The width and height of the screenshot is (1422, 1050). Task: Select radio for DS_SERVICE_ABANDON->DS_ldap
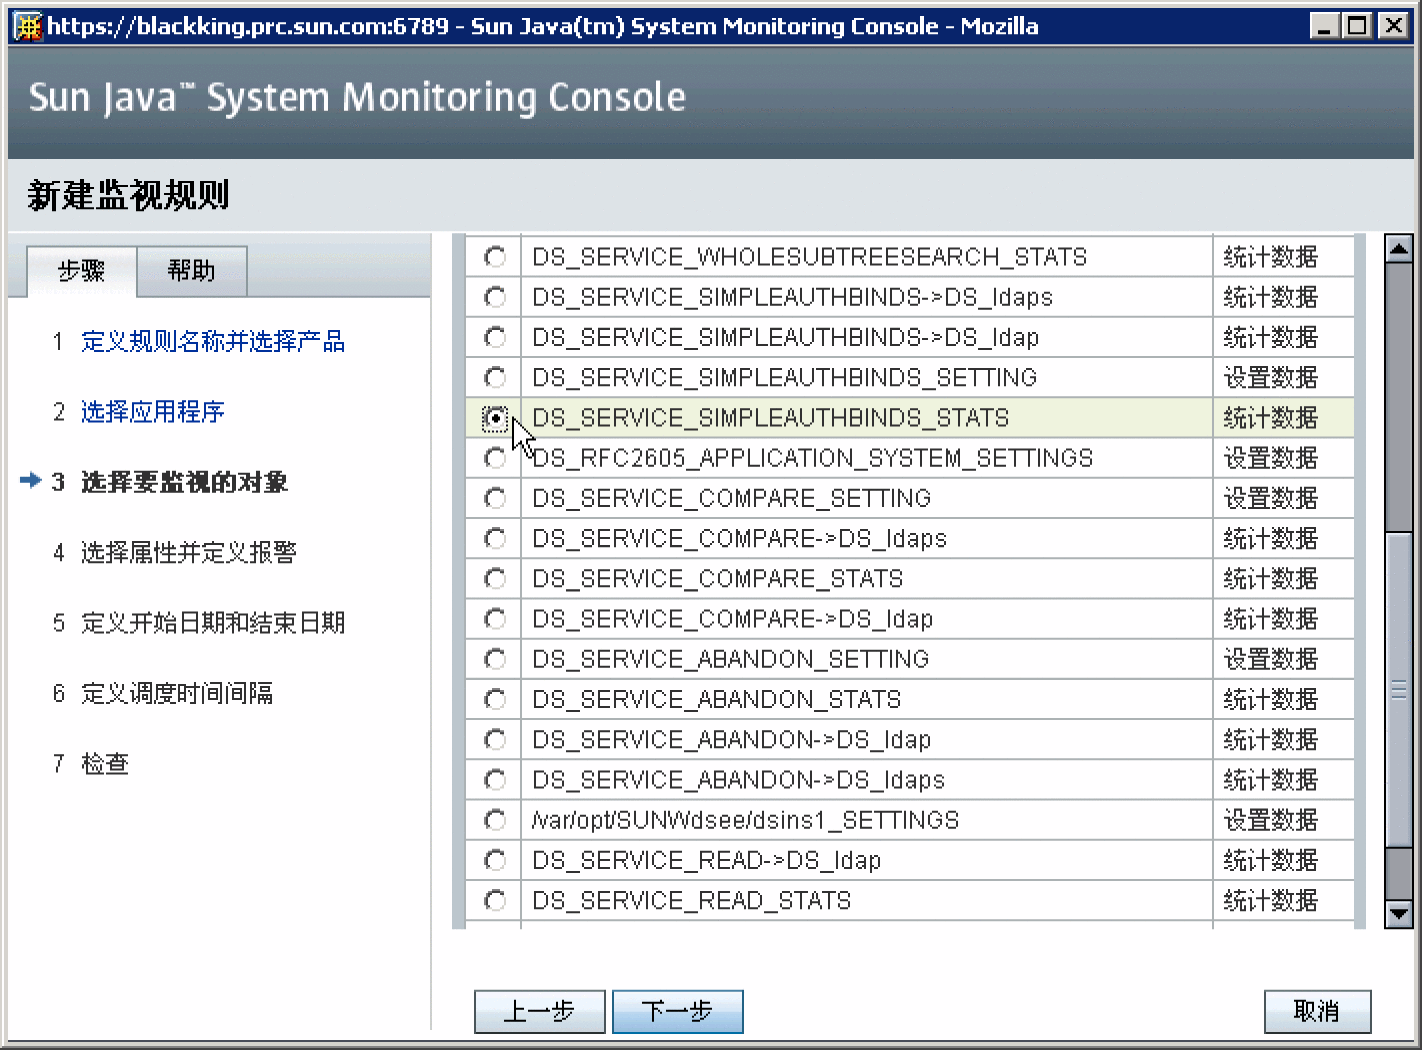click(x=495, y=739)
